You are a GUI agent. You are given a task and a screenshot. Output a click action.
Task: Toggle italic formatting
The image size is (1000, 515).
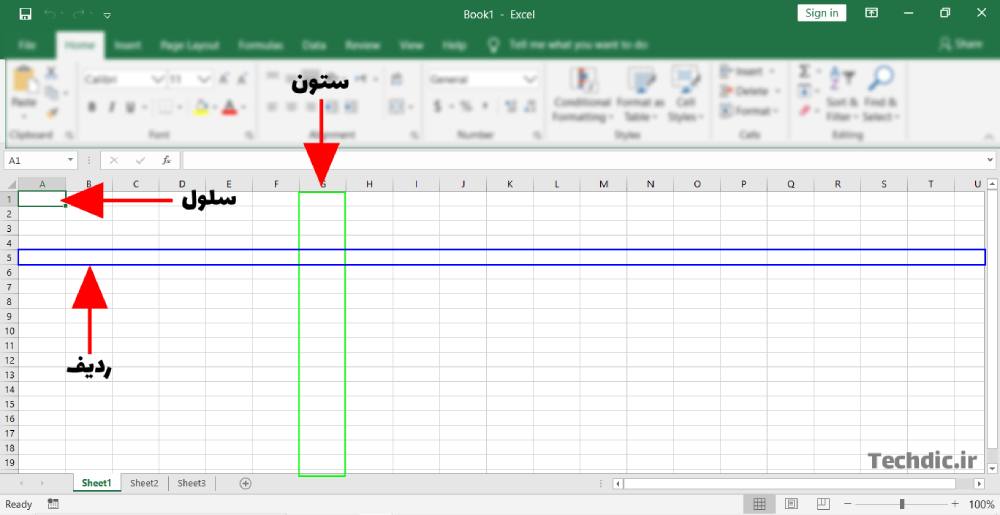[x=112, y=107]
